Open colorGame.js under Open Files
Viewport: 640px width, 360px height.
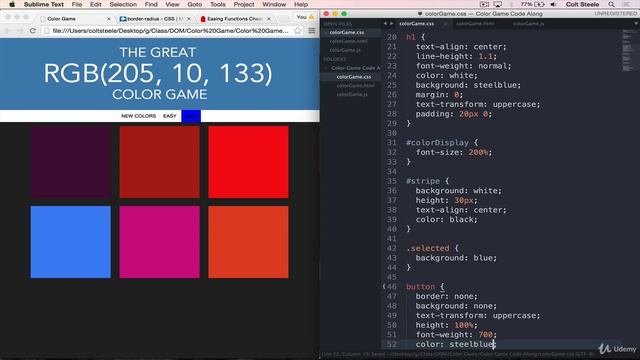345,50
